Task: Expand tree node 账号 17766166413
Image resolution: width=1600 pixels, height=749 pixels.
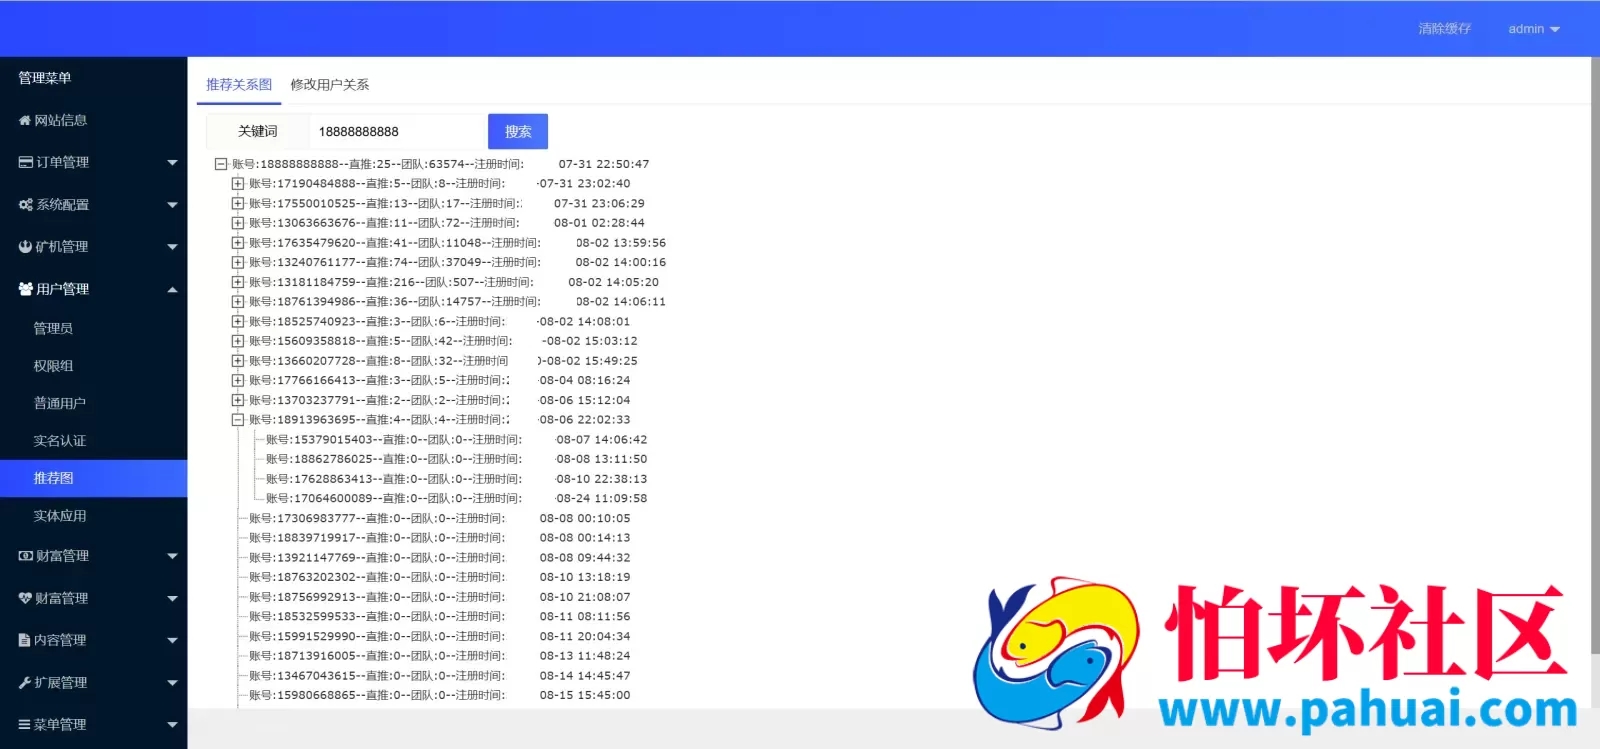Action: pos(238,380)
